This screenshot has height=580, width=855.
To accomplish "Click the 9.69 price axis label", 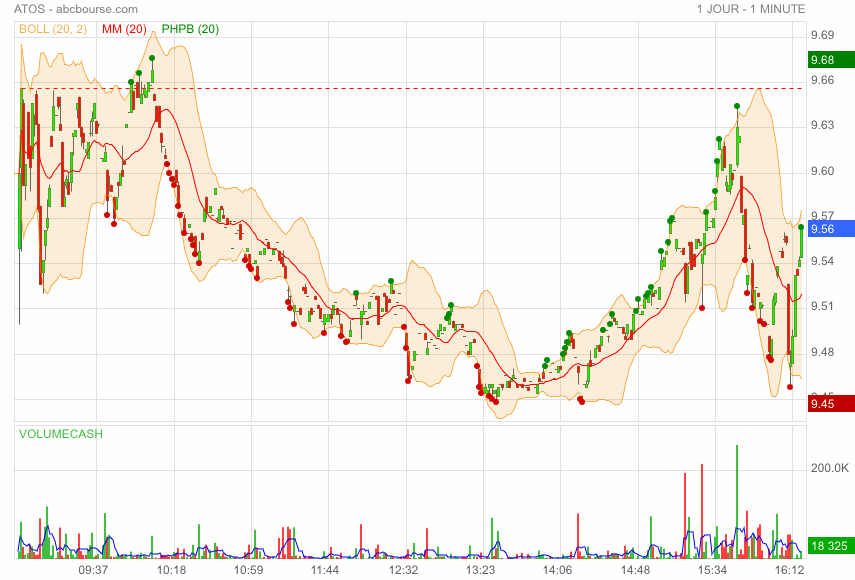I will [x=822, y=35].
